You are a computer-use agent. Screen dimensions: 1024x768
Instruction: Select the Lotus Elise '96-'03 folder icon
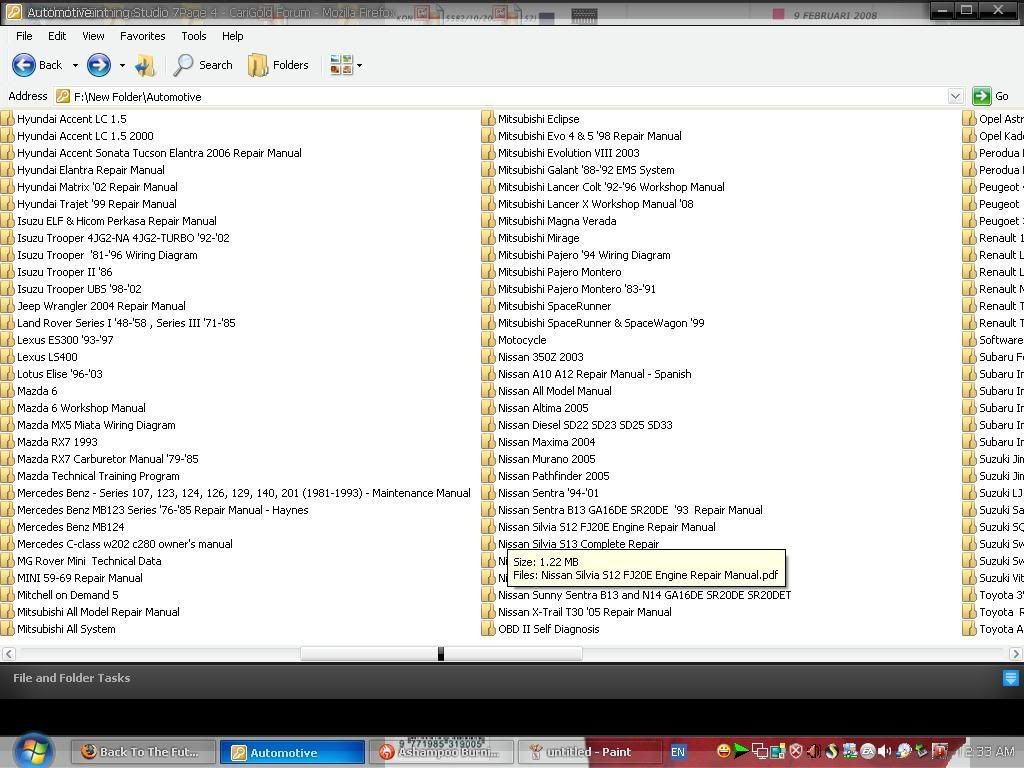point(7,374)
